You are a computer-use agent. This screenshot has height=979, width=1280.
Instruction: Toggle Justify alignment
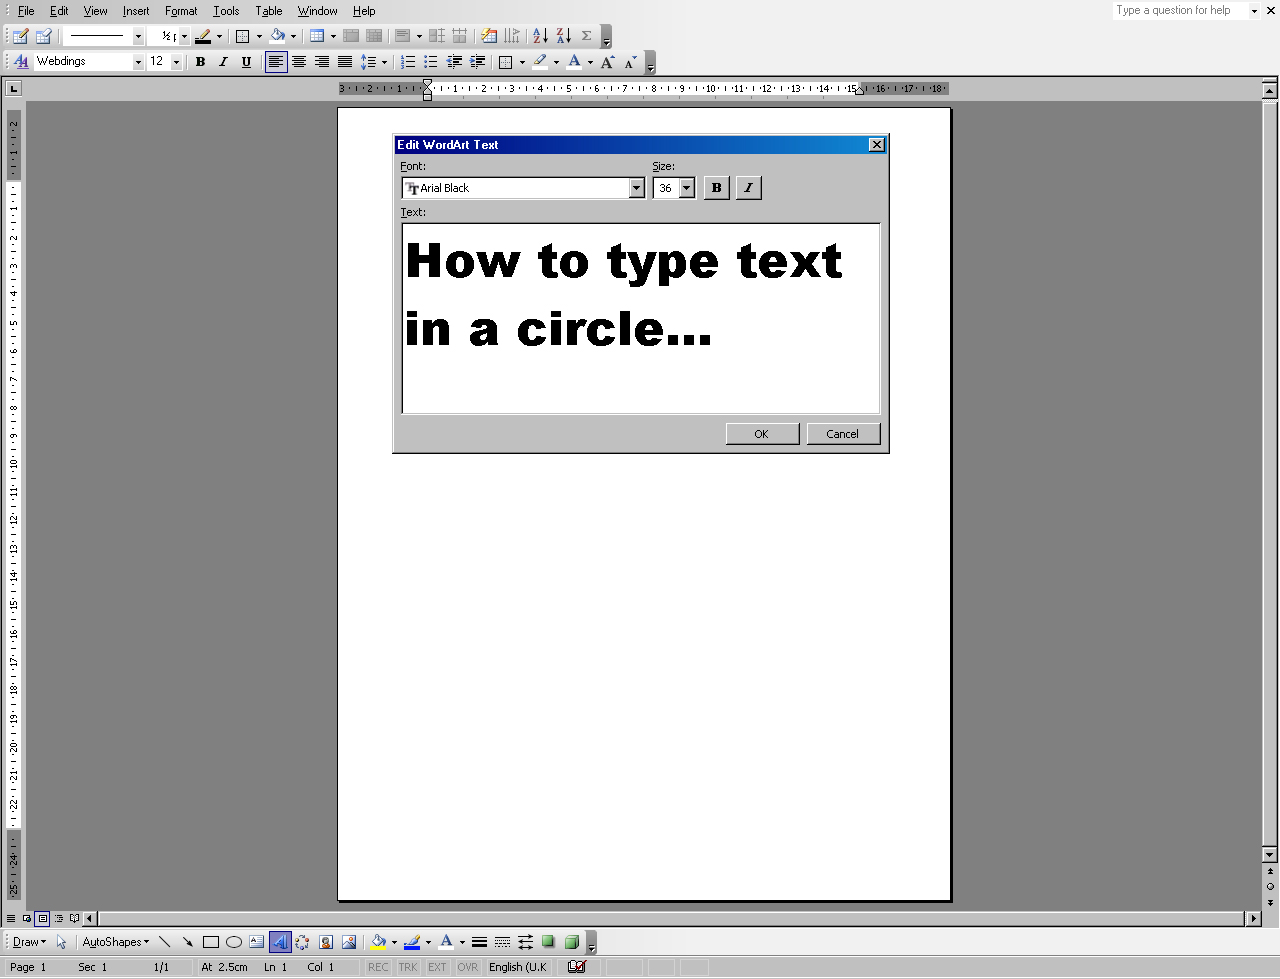pyautogui.click(x=345, y=62)
